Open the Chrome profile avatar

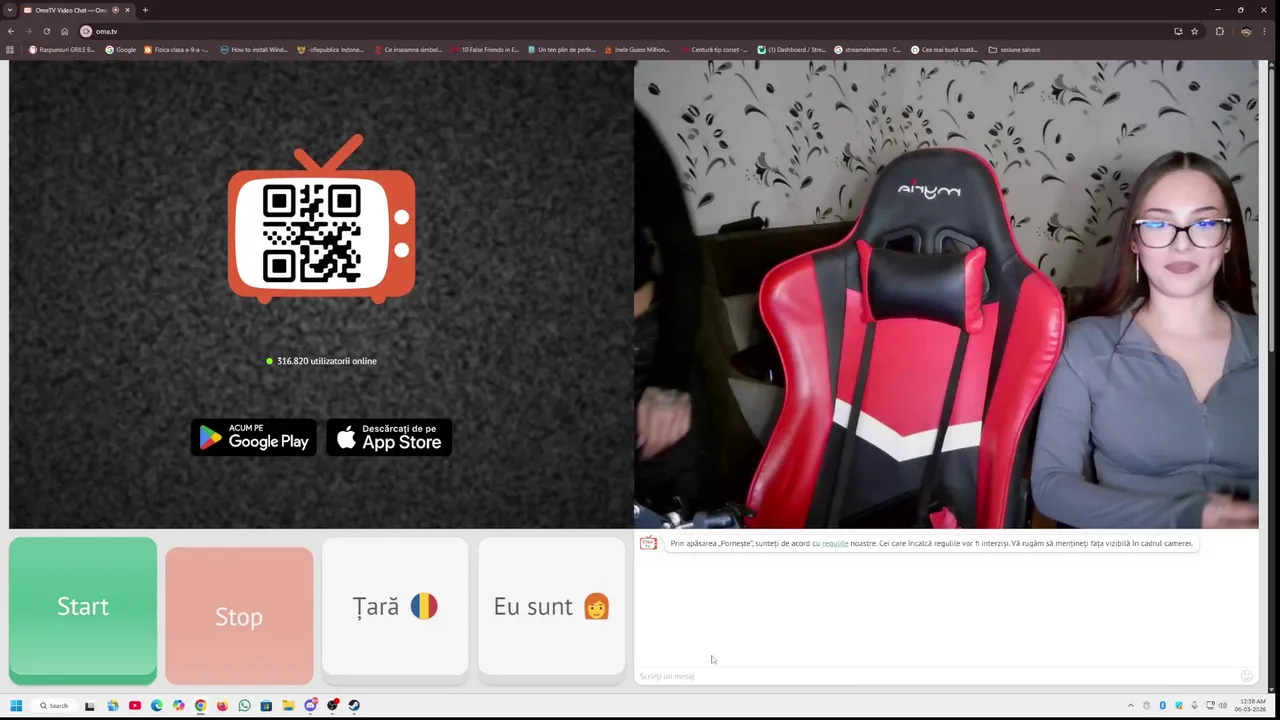point(1245,31)
